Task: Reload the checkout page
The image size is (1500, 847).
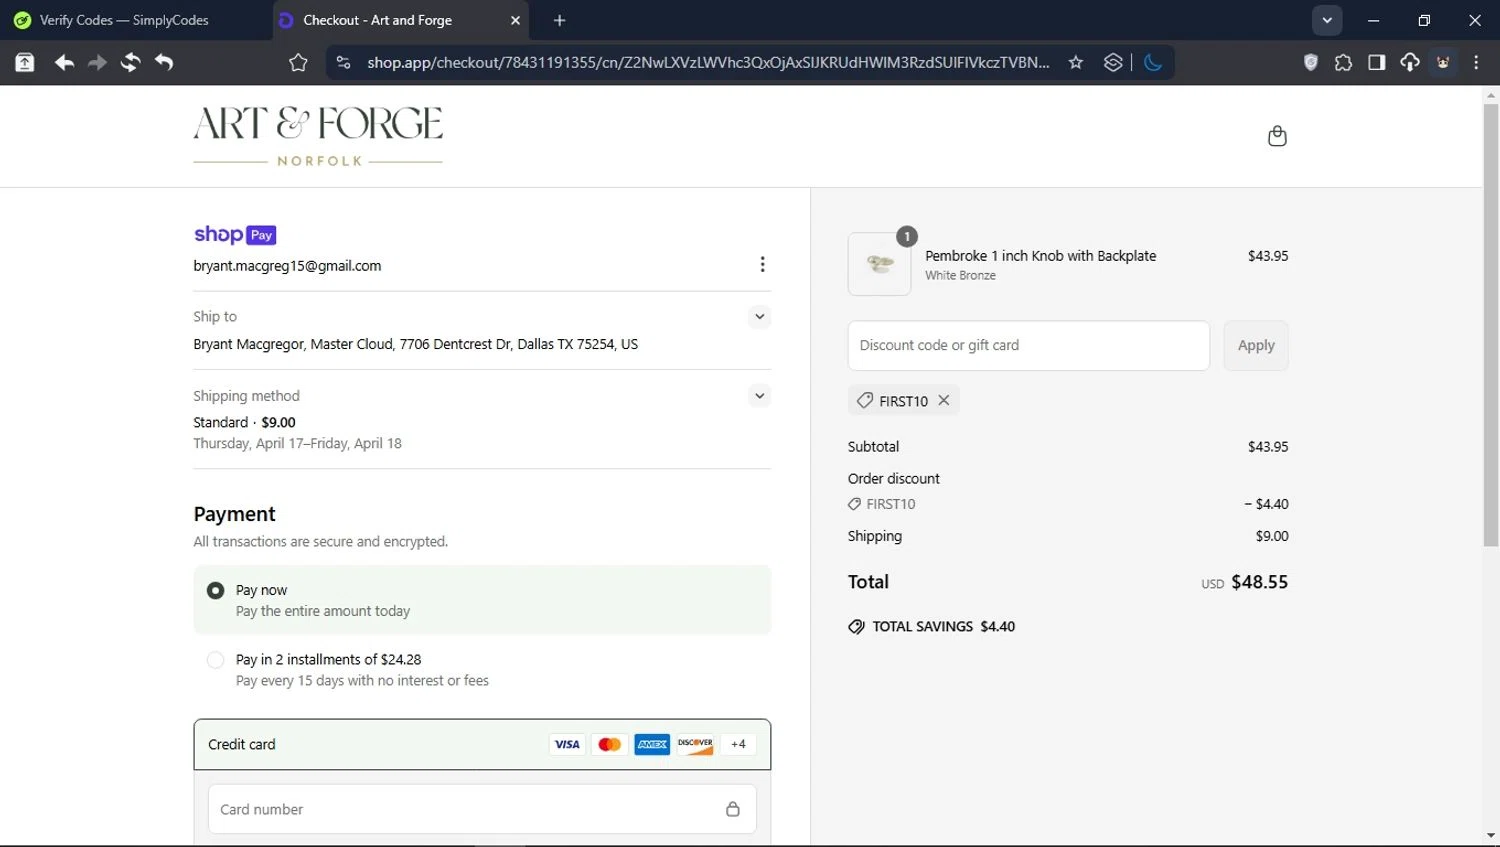Action: (x=130, y=63)
